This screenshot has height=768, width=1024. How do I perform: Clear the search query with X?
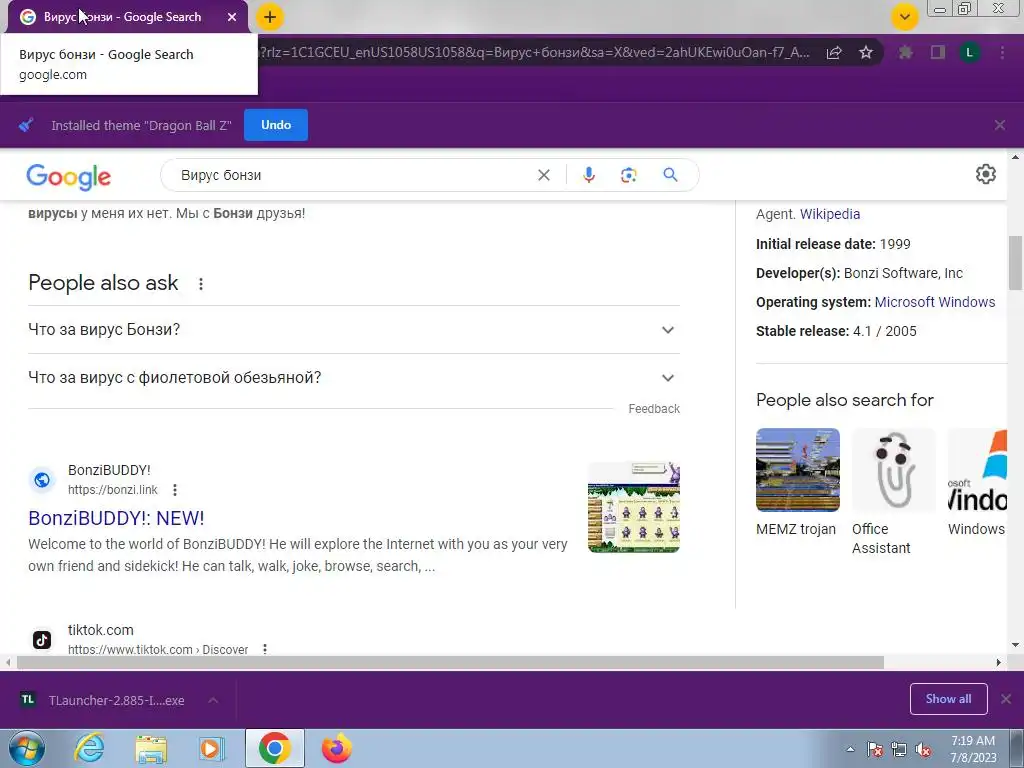pyautogui.click(x=543, y=175)
